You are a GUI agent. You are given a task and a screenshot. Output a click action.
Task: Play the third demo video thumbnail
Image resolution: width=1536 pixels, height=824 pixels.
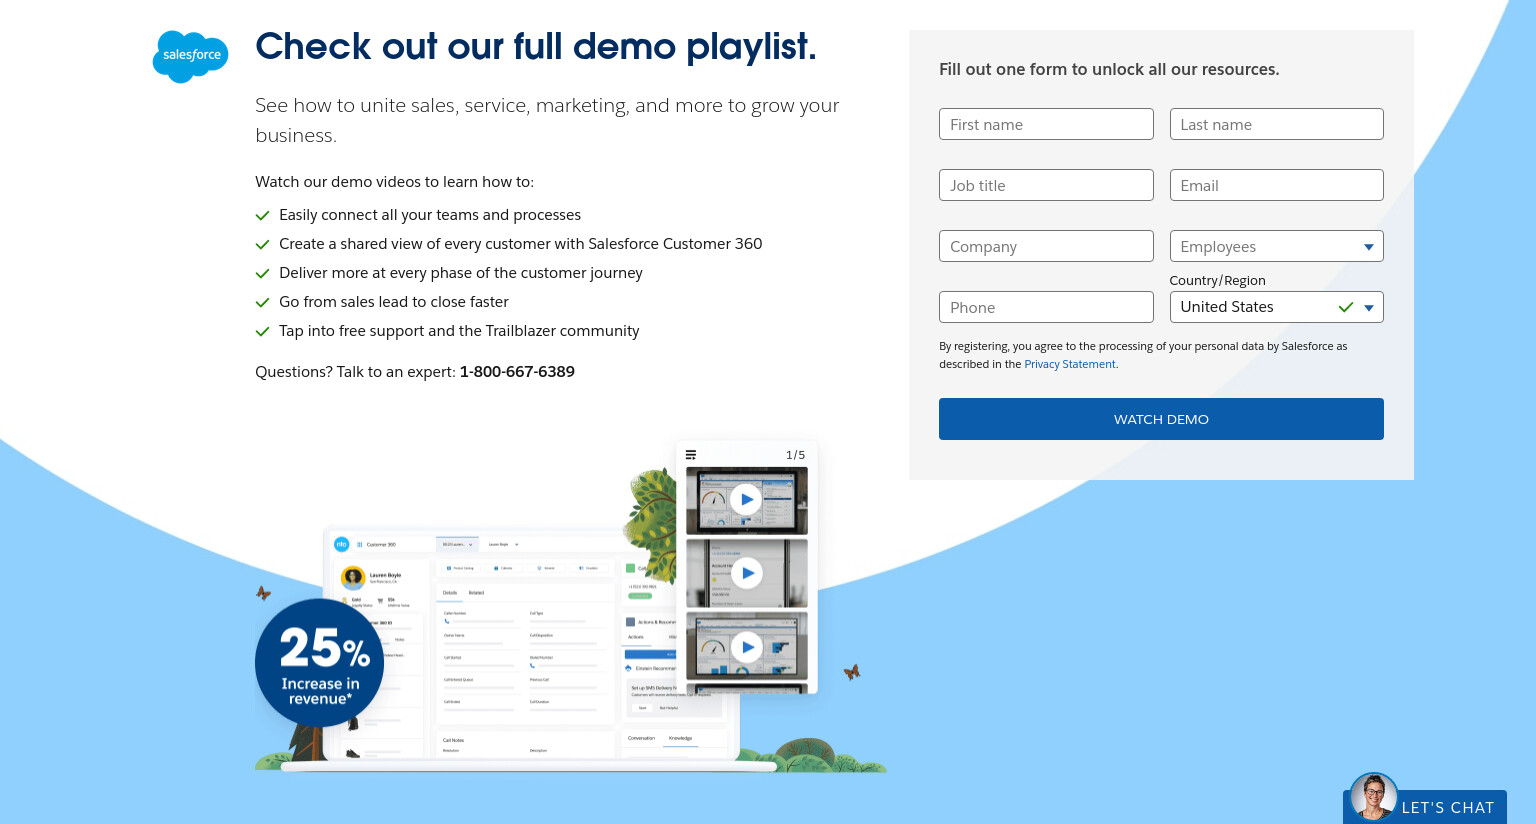746,647
